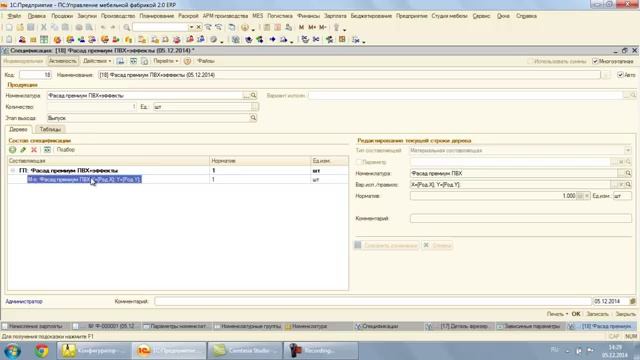640x360 pixels.
Task: Open the Раскрой menu
Action: pos(188,16)
